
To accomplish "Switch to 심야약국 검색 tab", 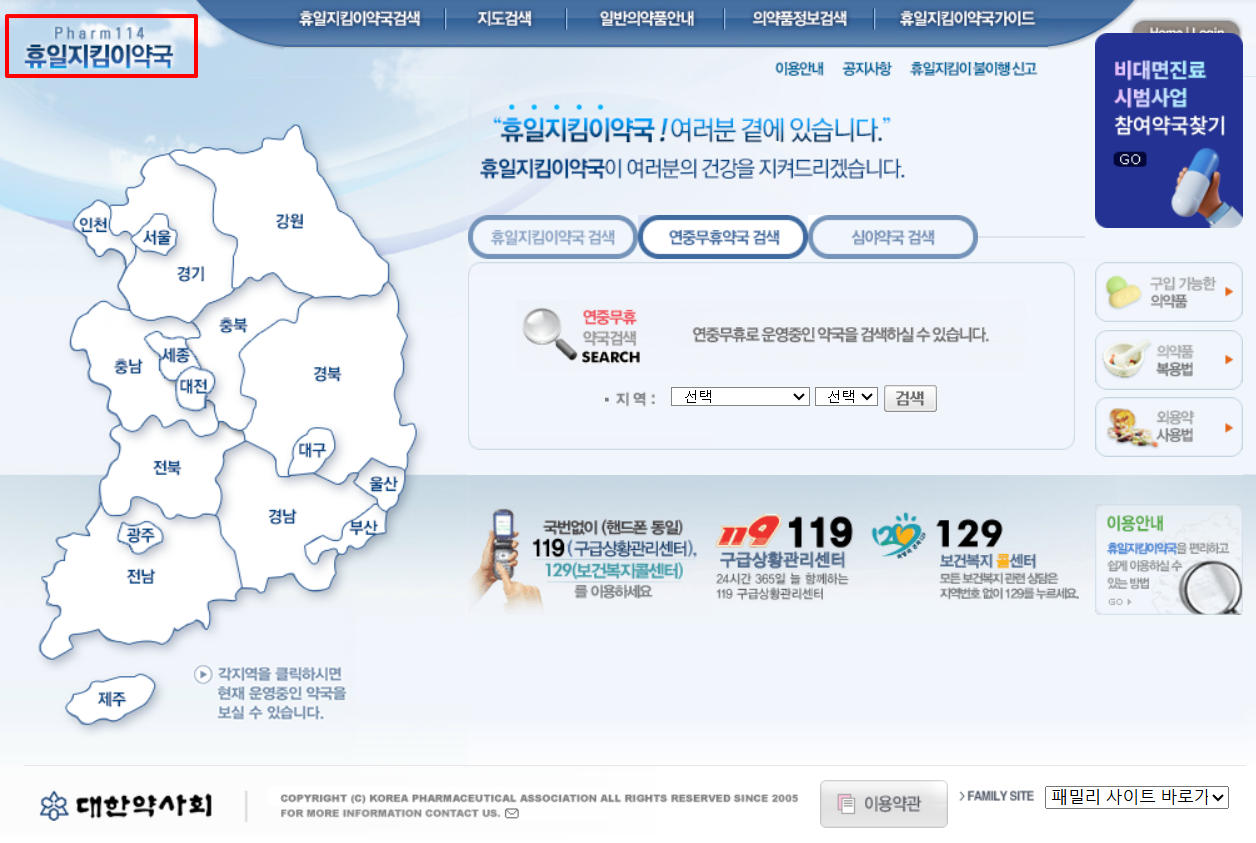I will click(893, 238).
